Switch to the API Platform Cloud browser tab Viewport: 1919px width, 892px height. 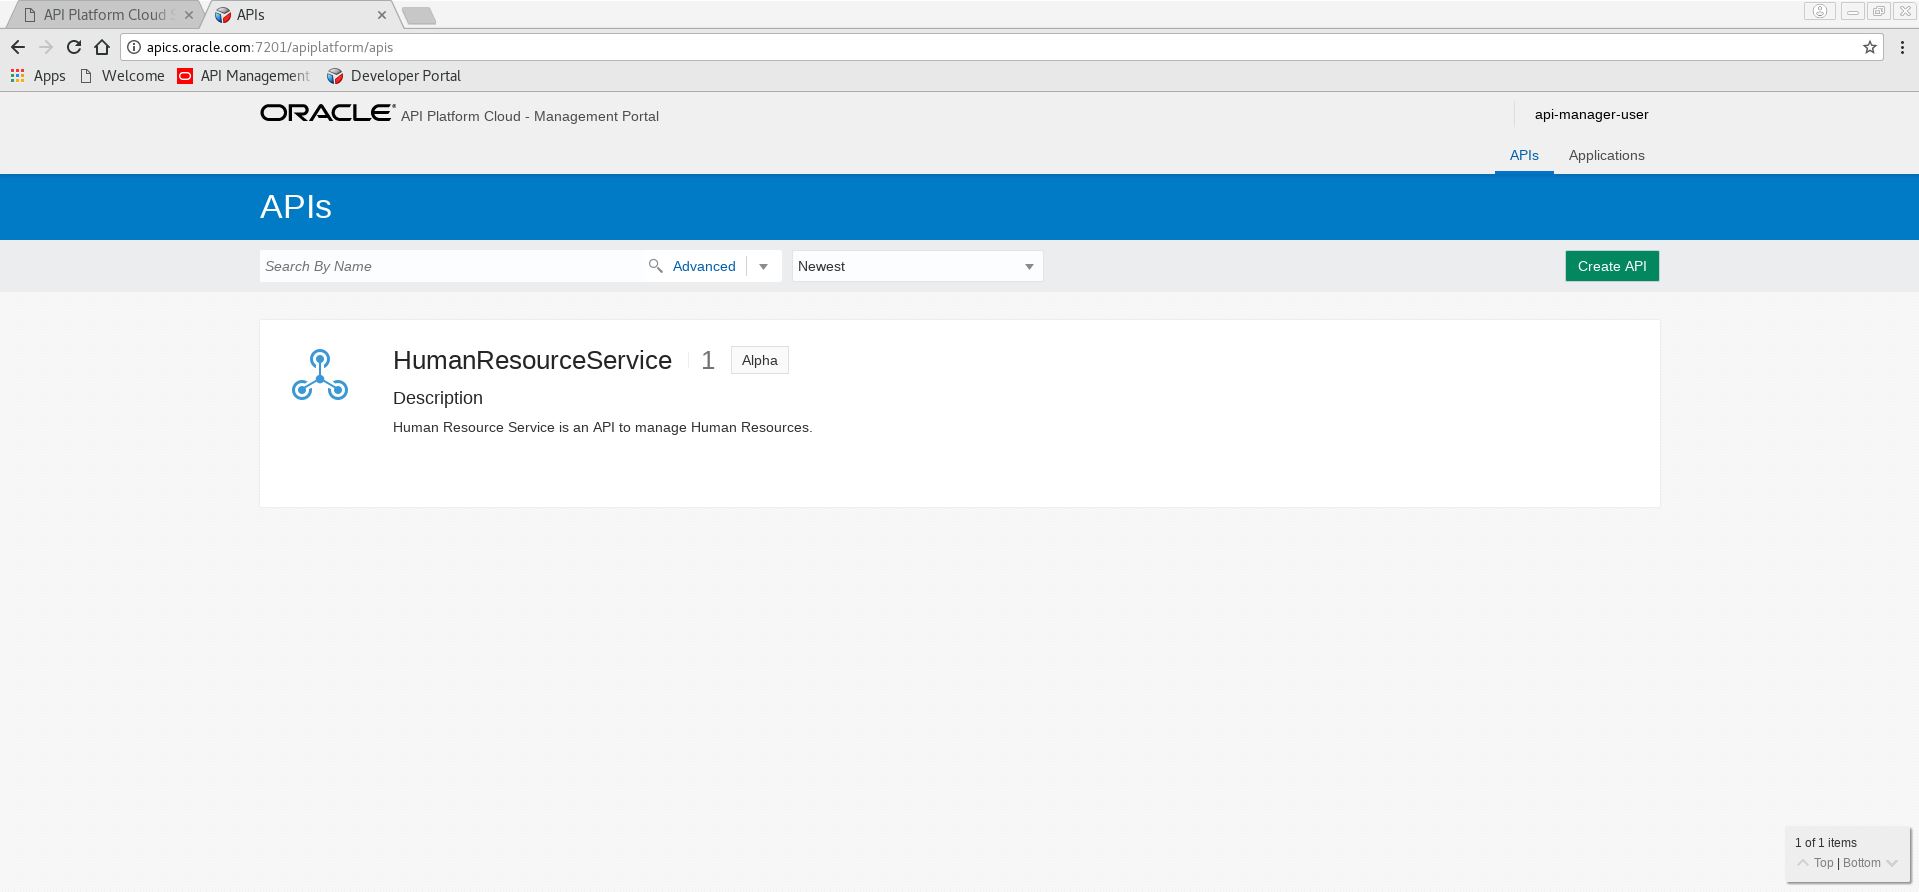pos(105,15)
